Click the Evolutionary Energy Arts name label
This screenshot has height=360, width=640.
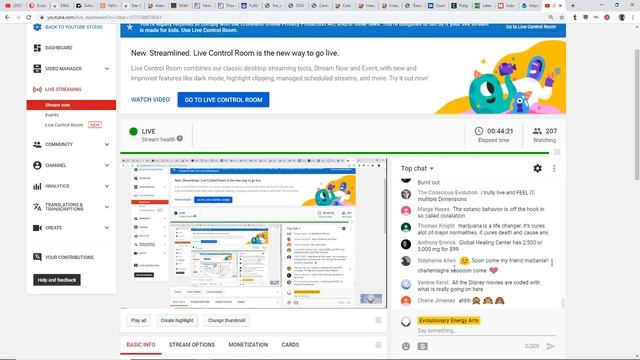(x=449, y=320)
